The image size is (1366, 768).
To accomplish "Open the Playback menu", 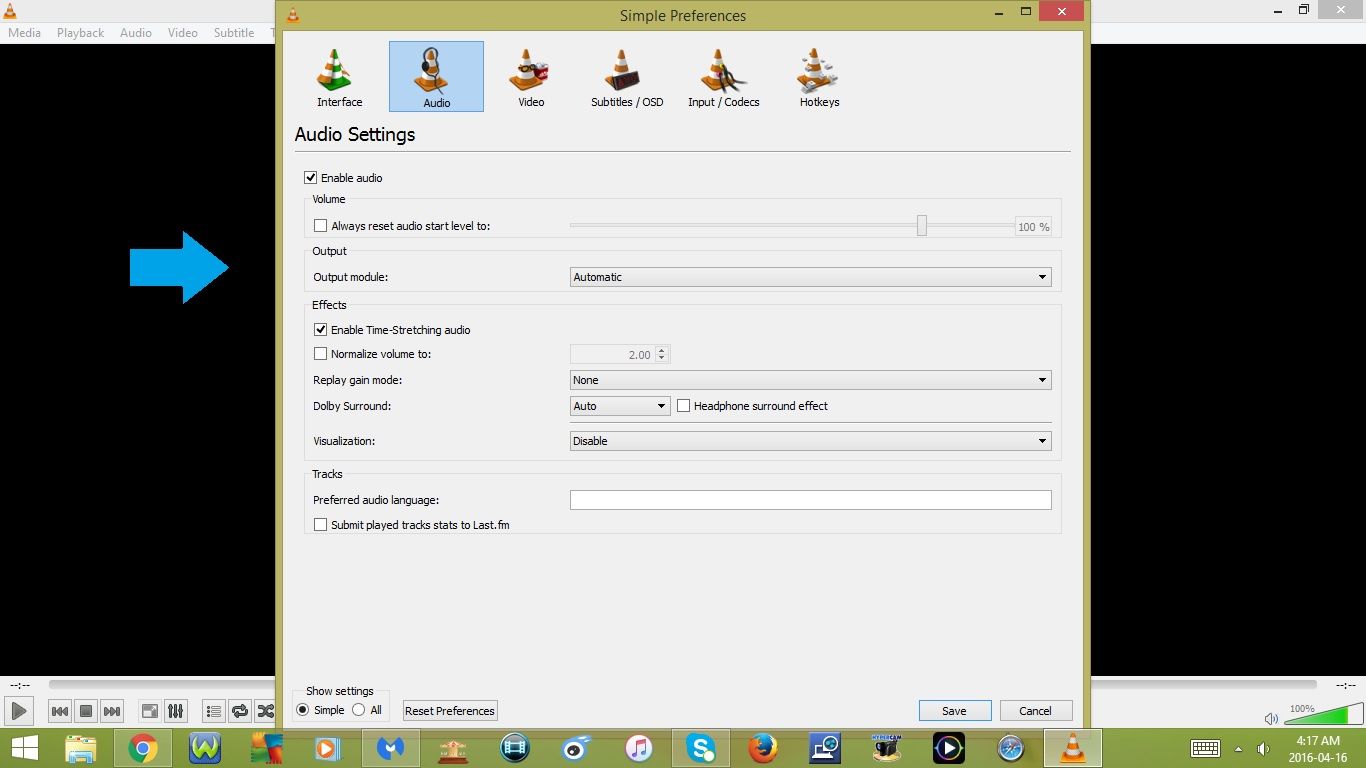I will click(79, 32).
